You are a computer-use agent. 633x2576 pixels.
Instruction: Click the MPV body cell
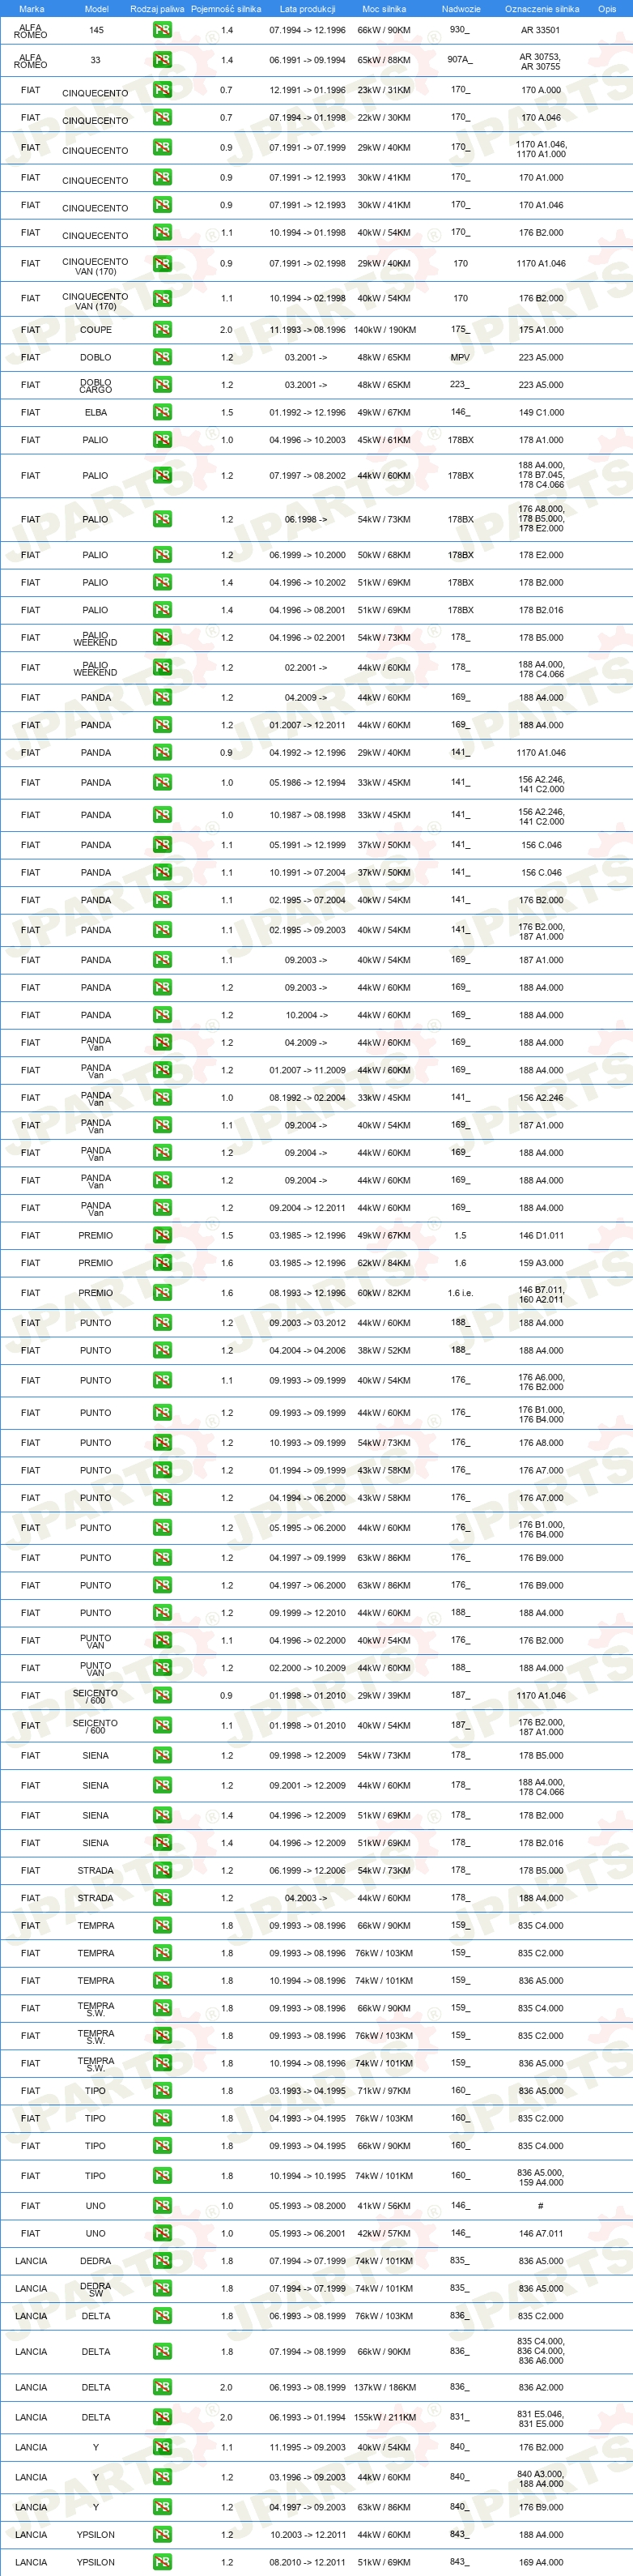460,357
